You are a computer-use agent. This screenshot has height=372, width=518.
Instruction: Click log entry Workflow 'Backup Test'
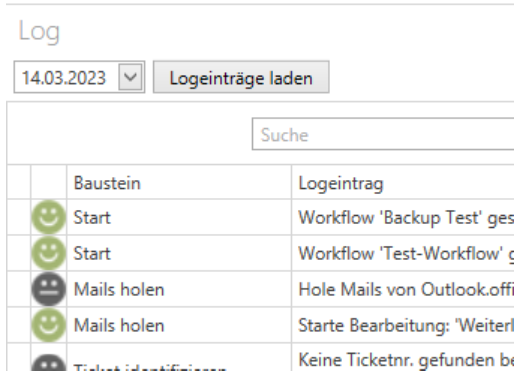(403, 217)
